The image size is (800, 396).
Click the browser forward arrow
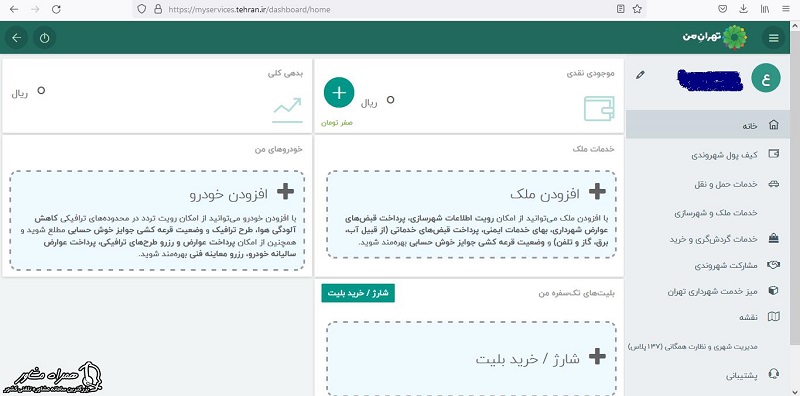click(35, 9)
